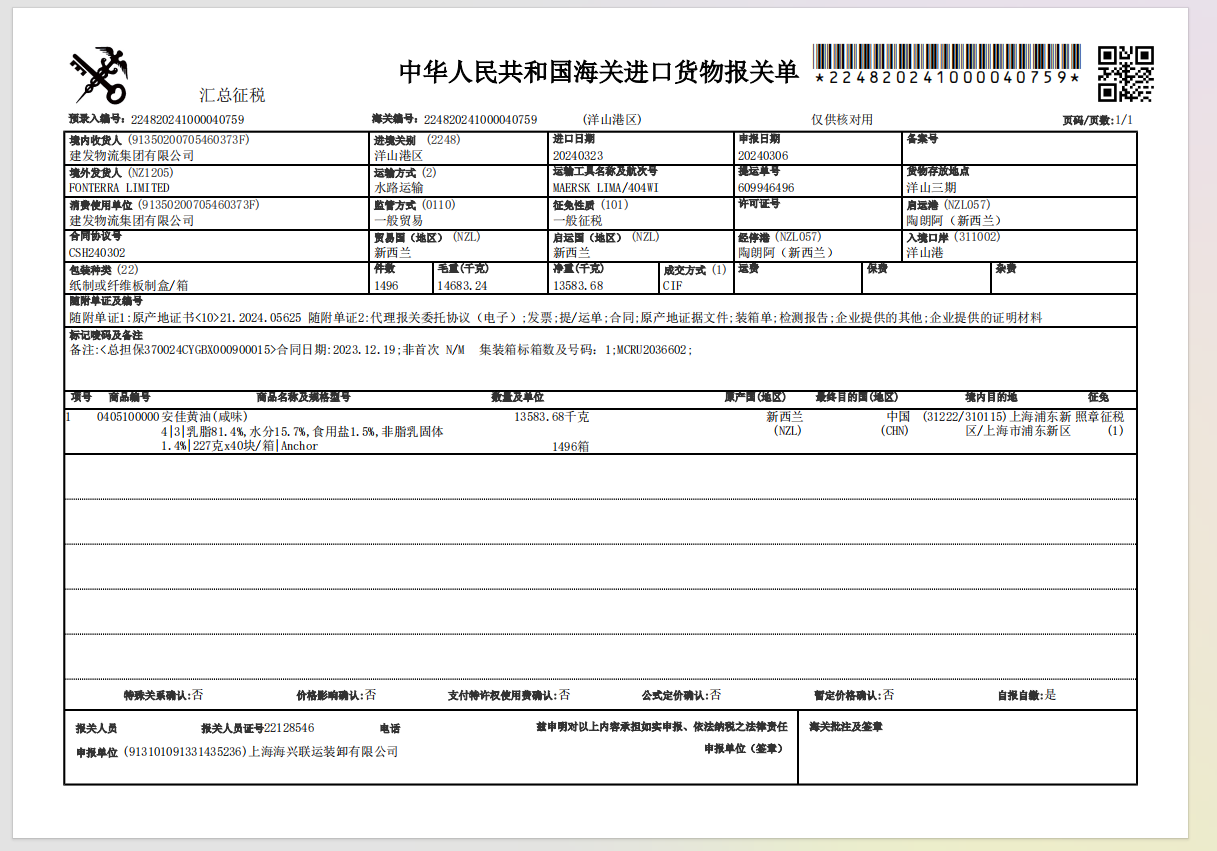Click the declaration date 20240306

(763, 156)
